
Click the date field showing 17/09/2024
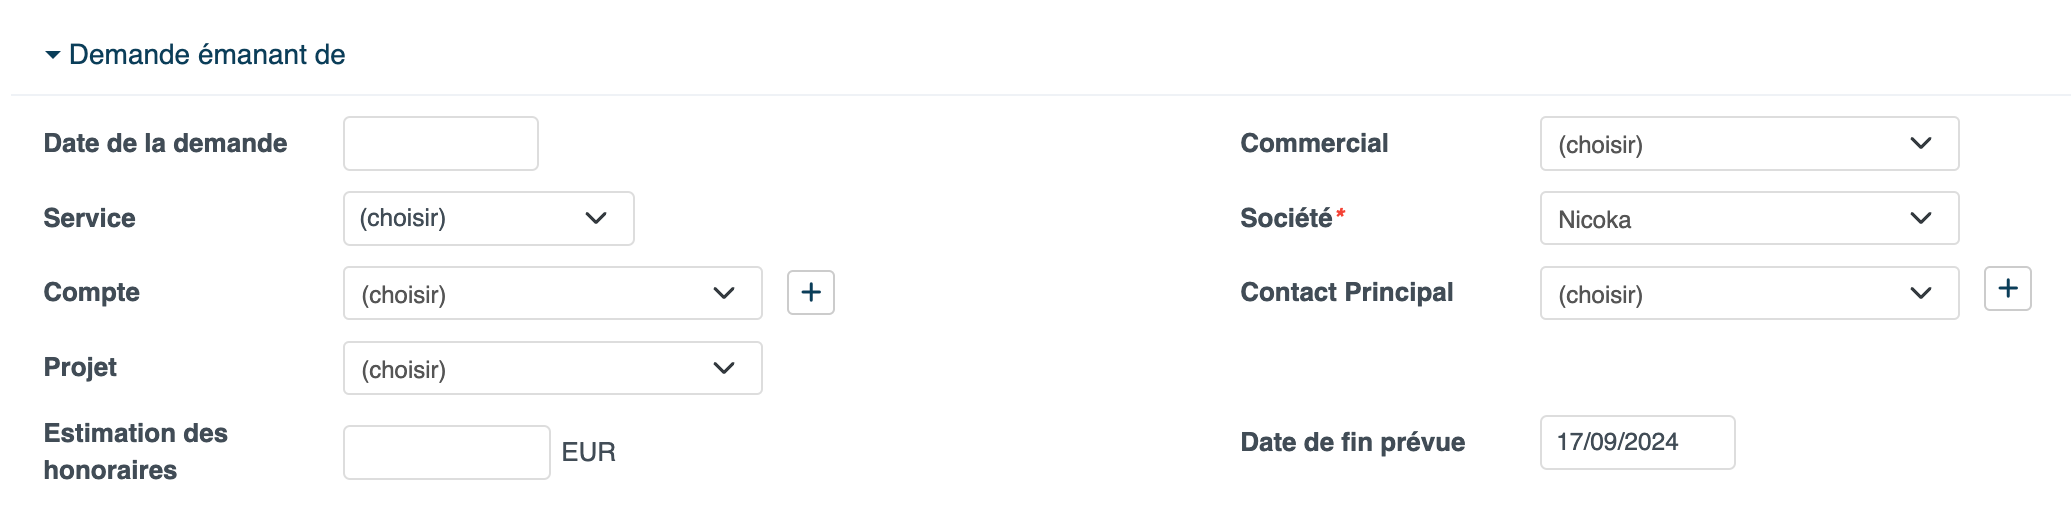(x=1637, y=442)
